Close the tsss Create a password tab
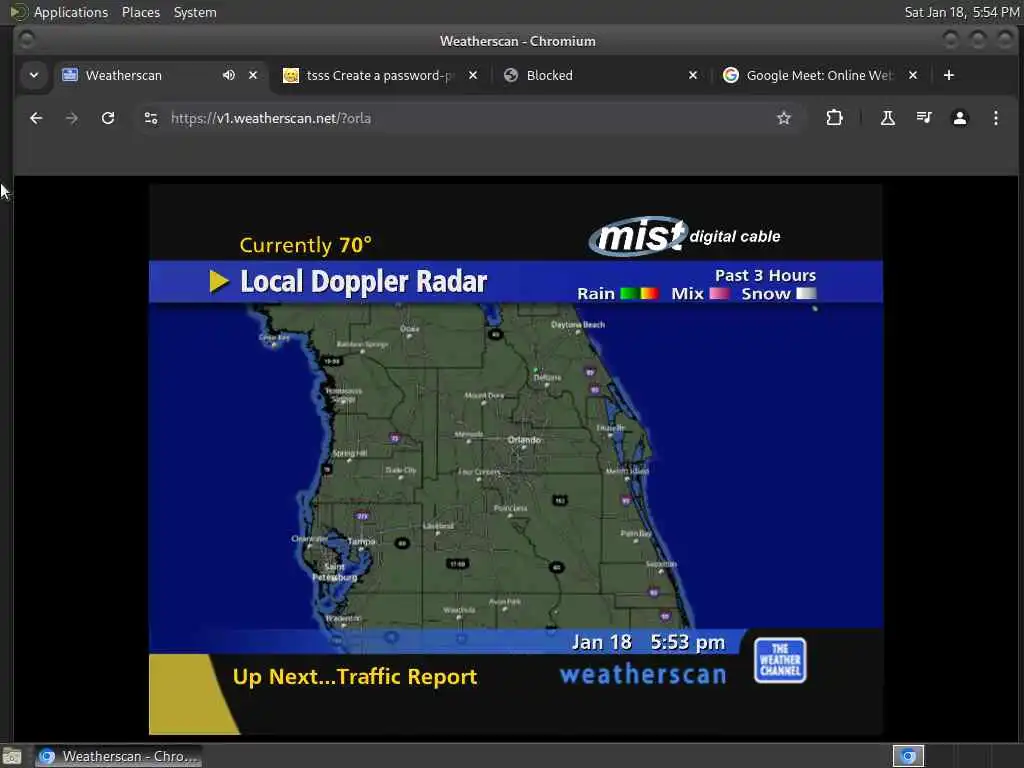1024x768 pixels. point(473,75)
